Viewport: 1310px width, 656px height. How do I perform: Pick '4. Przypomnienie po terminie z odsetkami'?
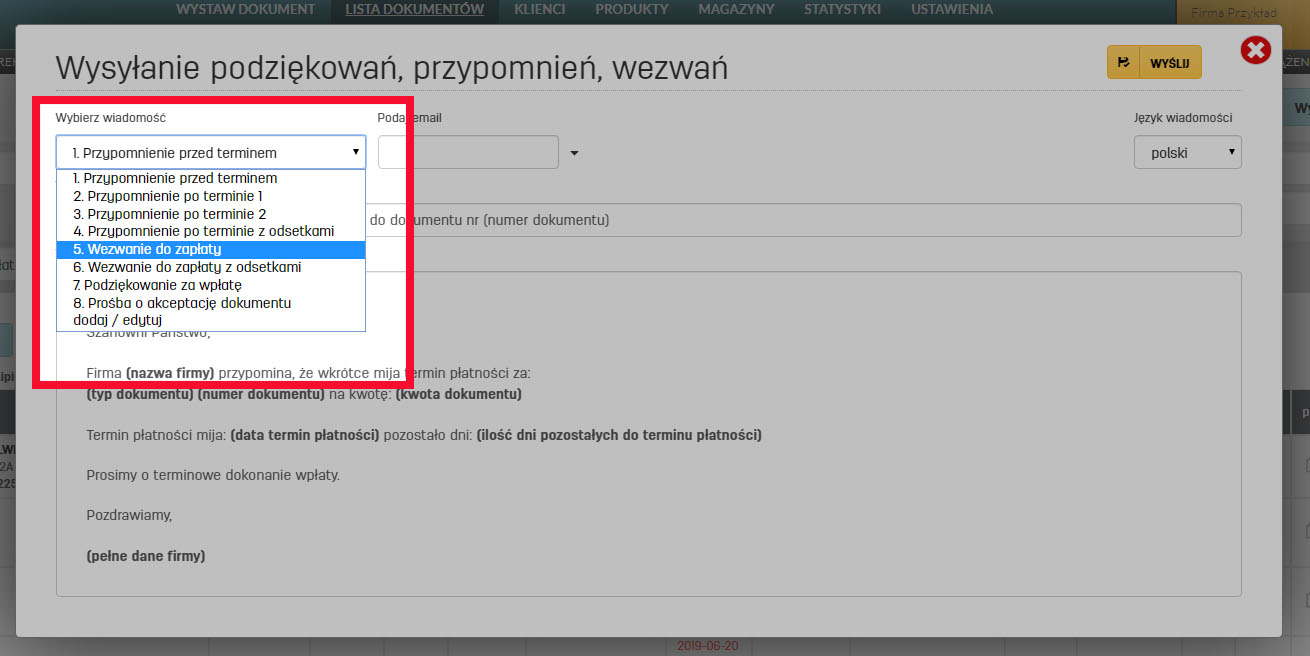203,231
